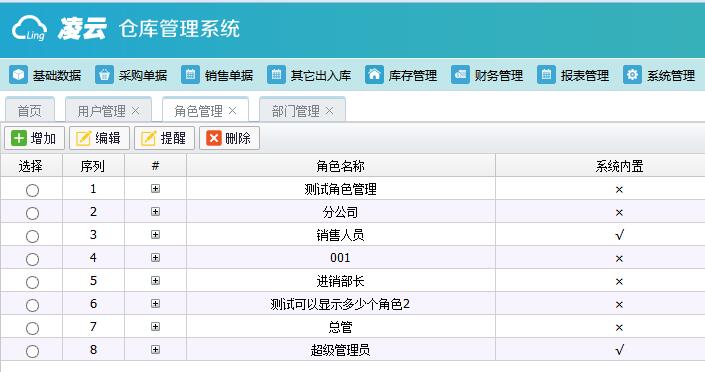Click the 提醒 button label
Screen dimensions: 705x372
click(173, 138)
